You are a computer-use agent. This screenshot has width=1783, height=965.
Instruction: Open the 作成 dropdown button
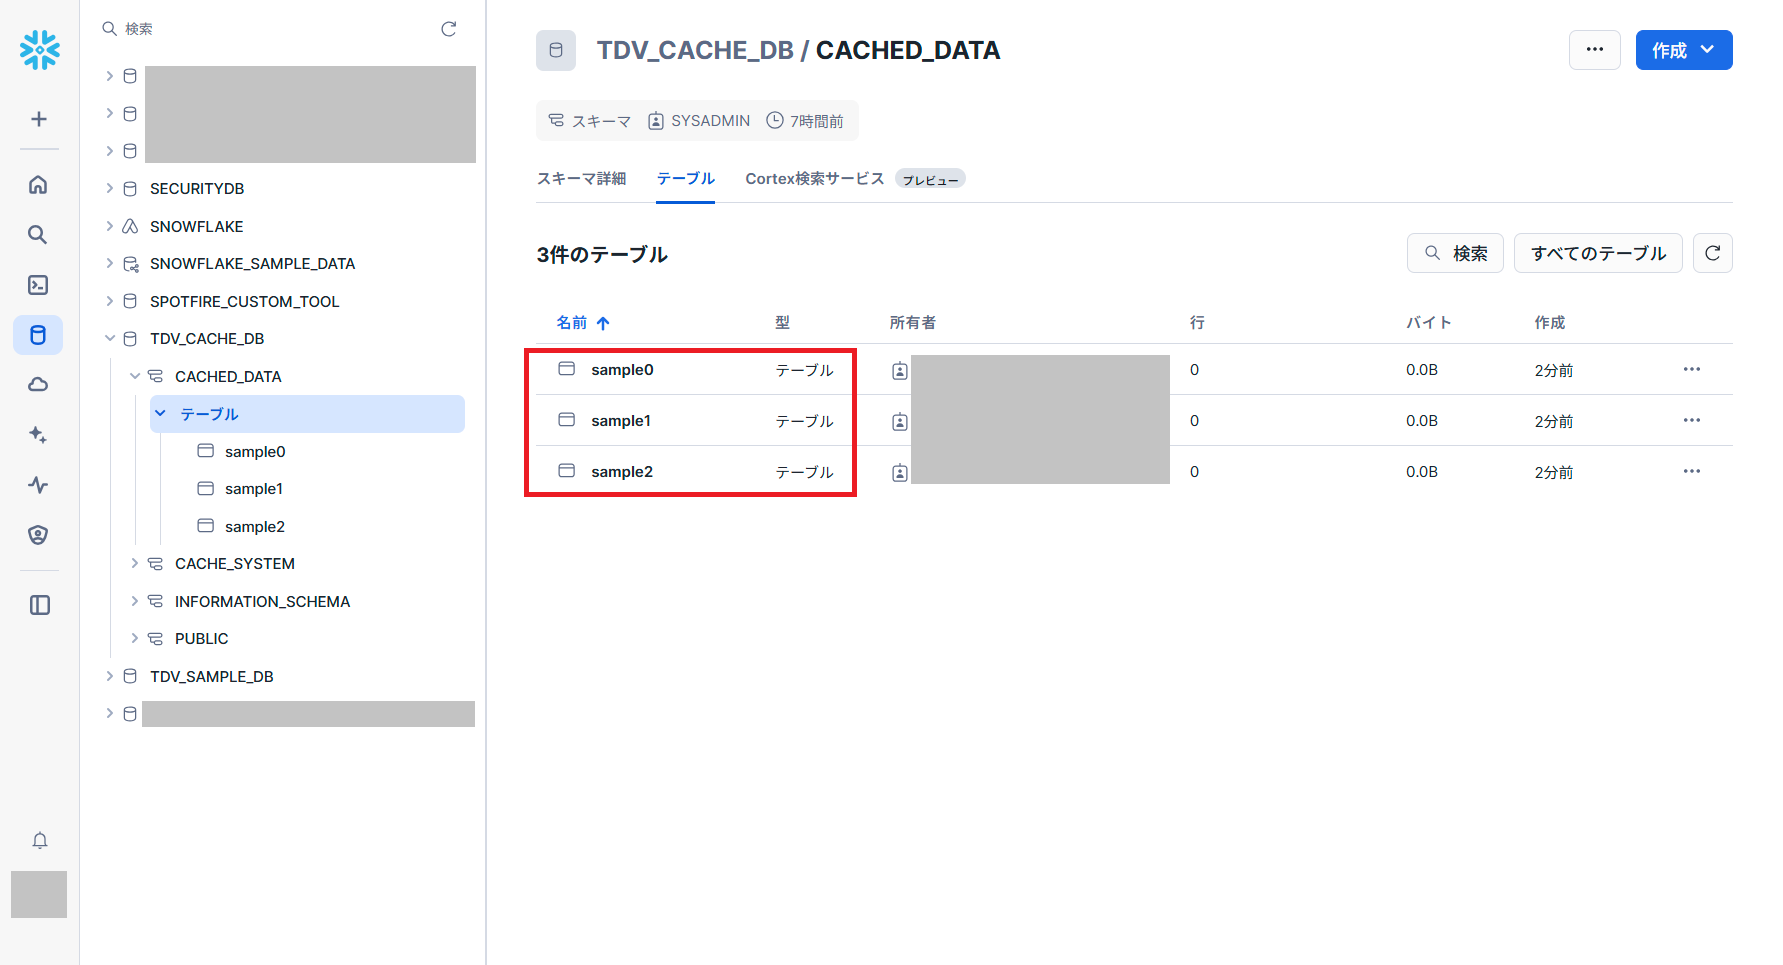click(x=1684, y=50)
